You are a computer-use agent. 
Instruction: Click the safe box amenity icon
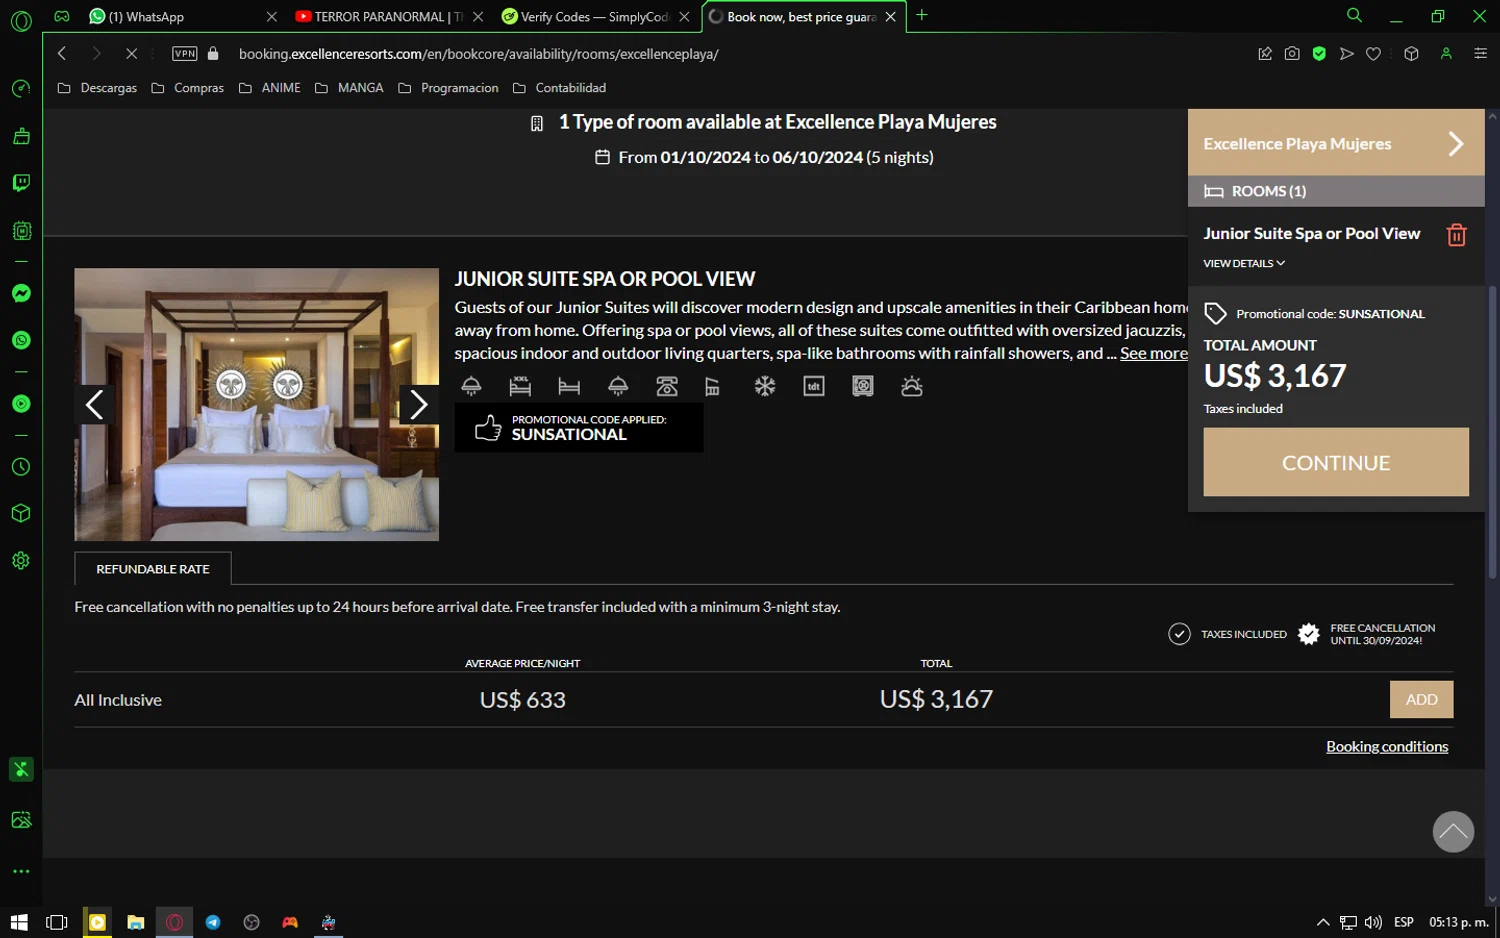point(863,386)
